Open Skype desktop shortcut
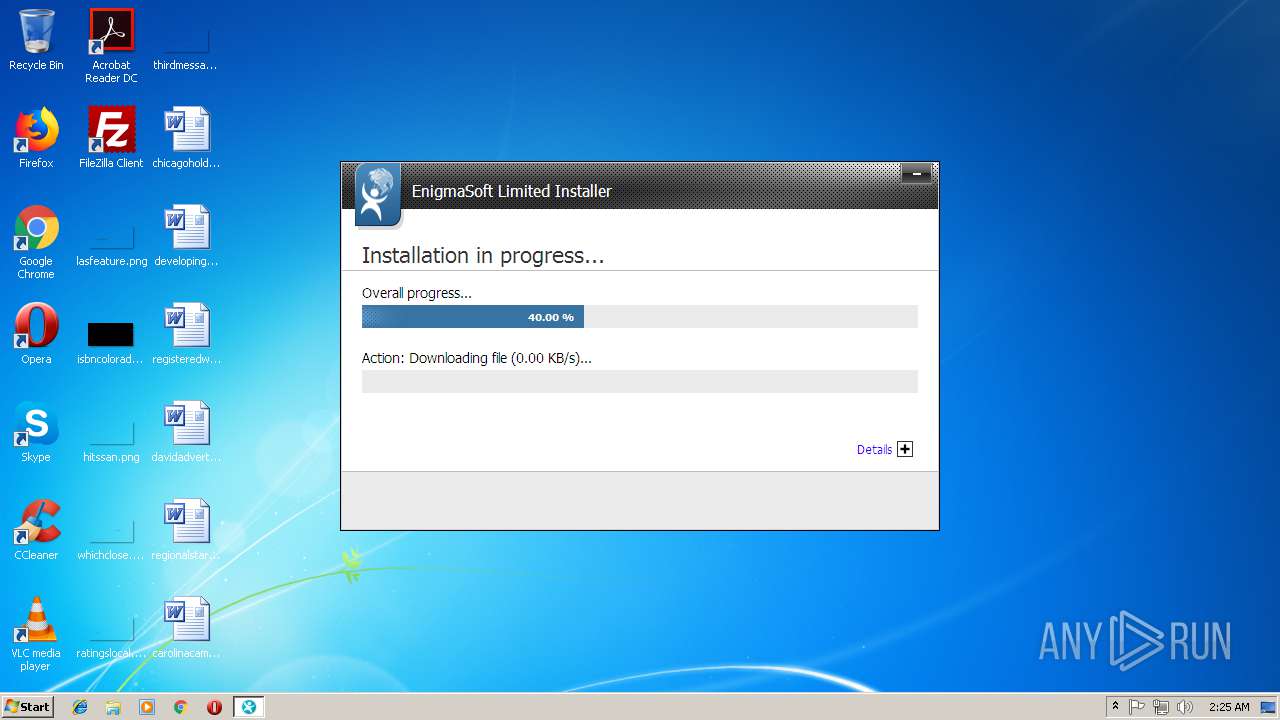The image size is (1280, 720). (x=36, y=432)
